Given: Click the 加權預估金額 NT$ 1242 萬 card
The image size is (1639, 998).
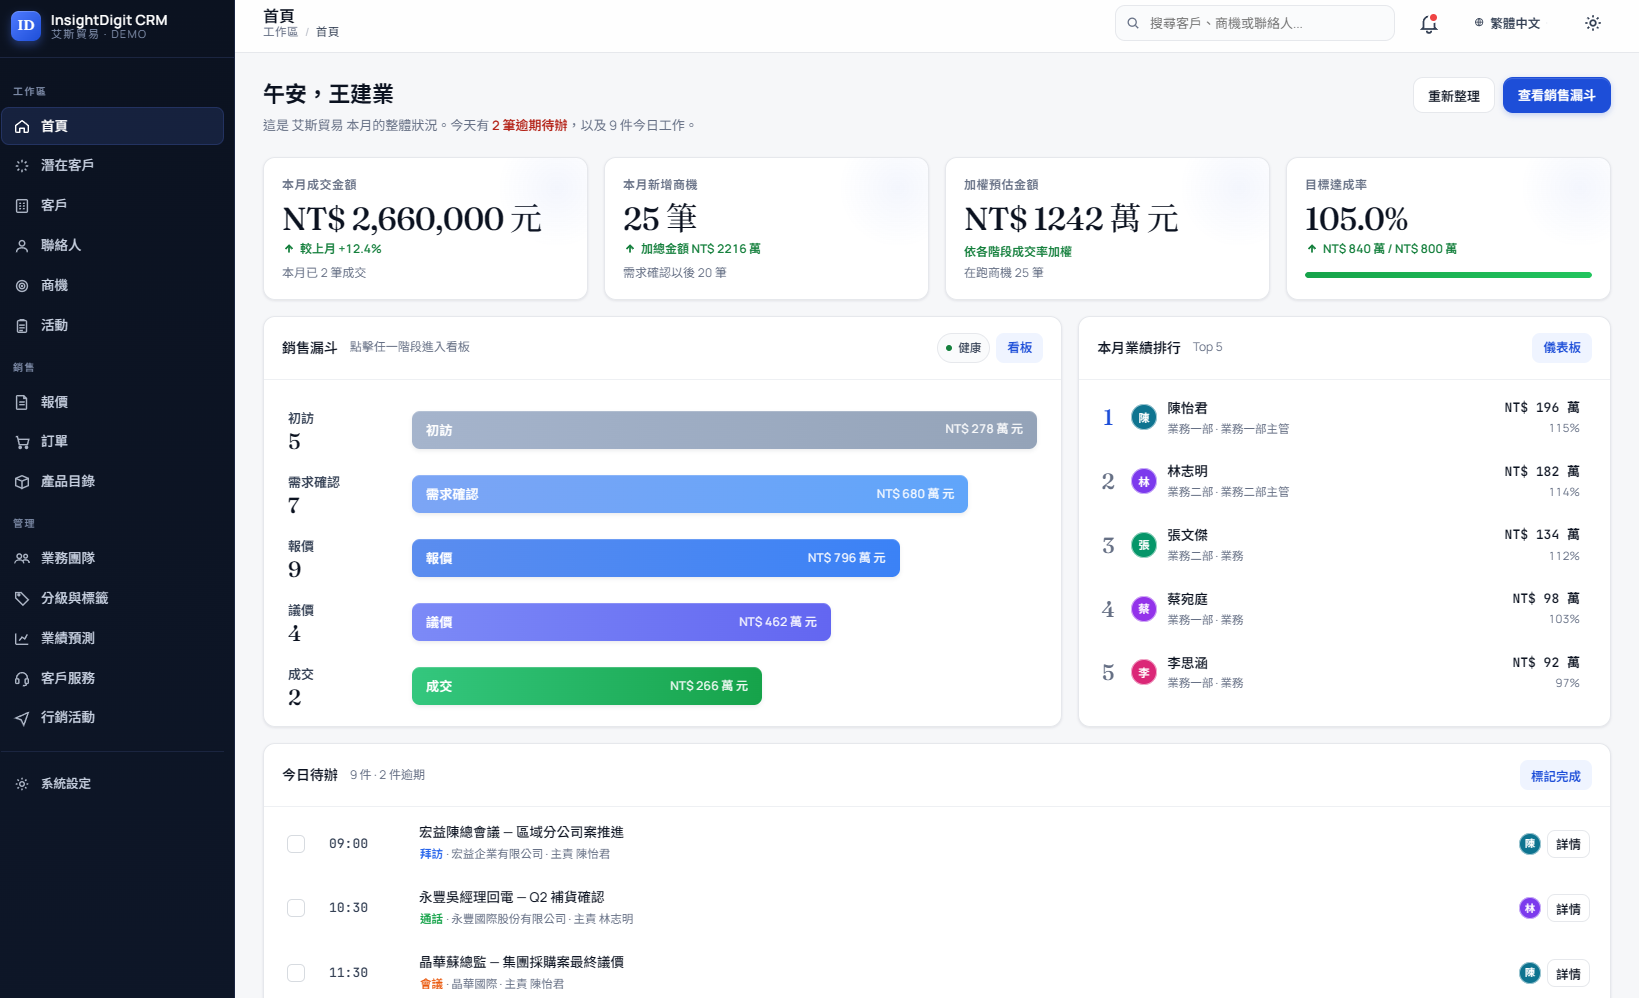Looking at the screenshot, I should click(1107, 228).
